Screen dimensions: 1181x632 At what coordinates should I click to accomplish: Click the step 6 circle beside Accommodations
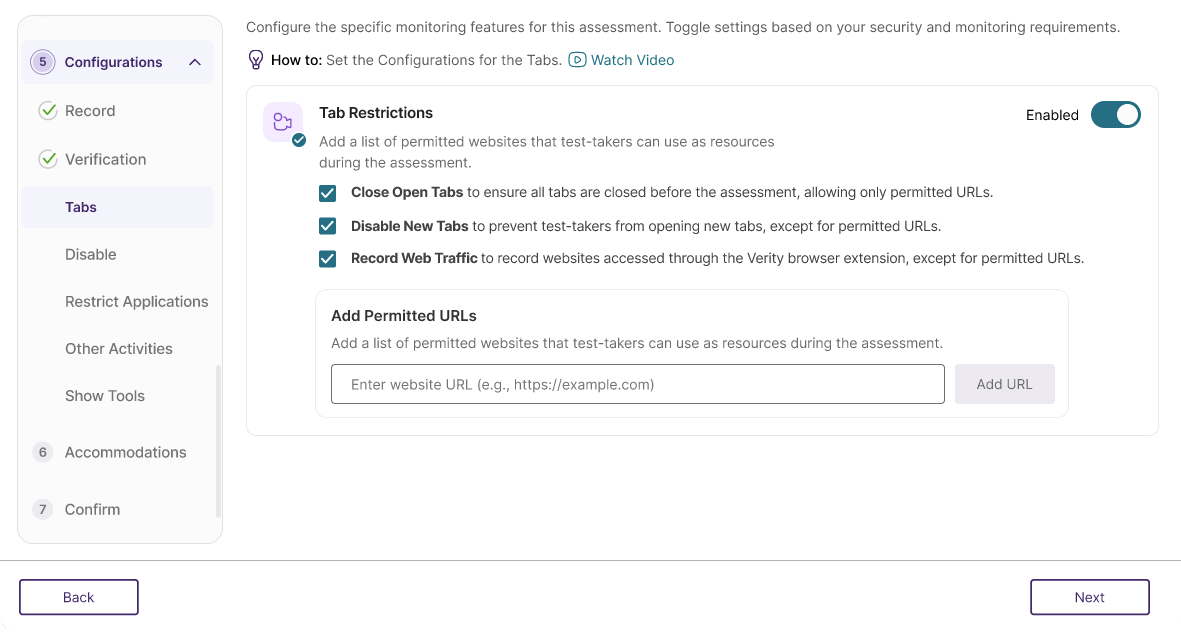tap(42, 452)
